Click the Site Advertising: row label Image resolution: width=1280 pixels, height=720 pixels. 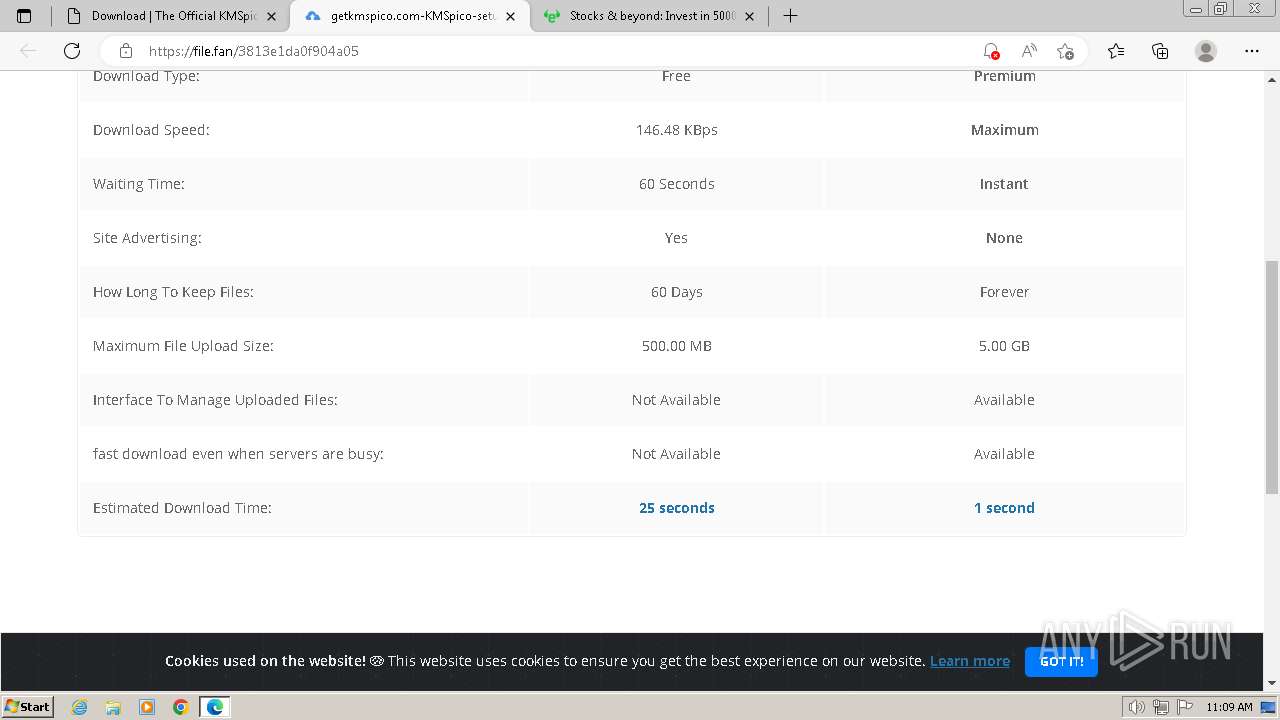tap(147, 238)
